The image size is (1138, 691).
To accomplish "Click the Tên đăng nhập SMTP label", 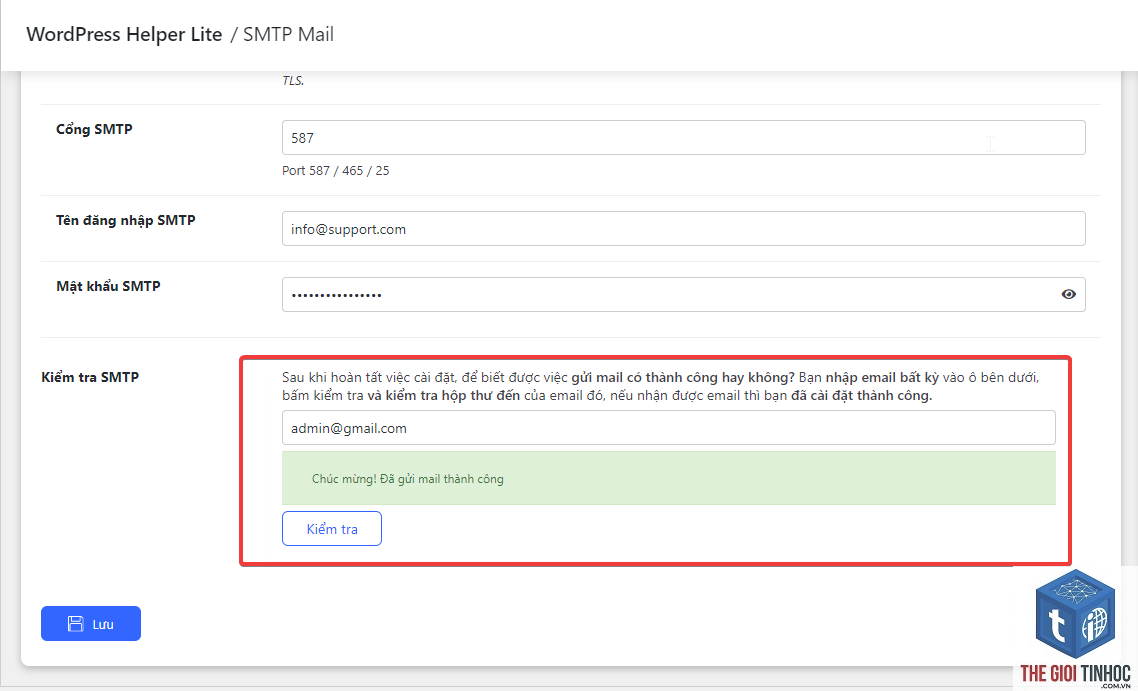I will (x=126, y=220).
